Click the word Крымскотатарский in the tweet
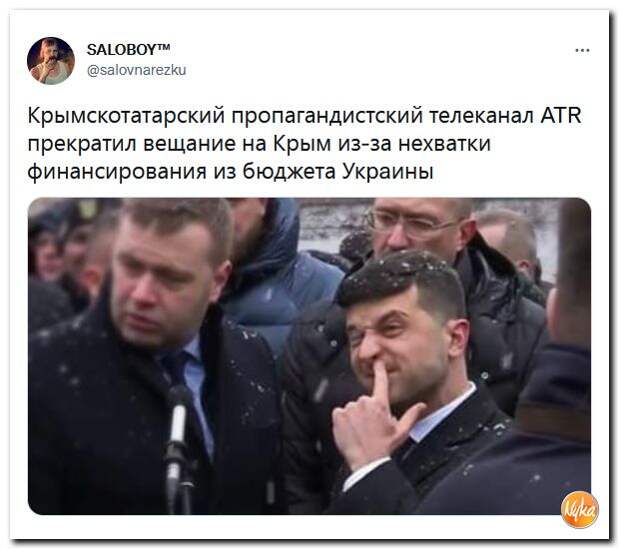The width and height of the screenshot is (620, 550). (x=127, y=117)
